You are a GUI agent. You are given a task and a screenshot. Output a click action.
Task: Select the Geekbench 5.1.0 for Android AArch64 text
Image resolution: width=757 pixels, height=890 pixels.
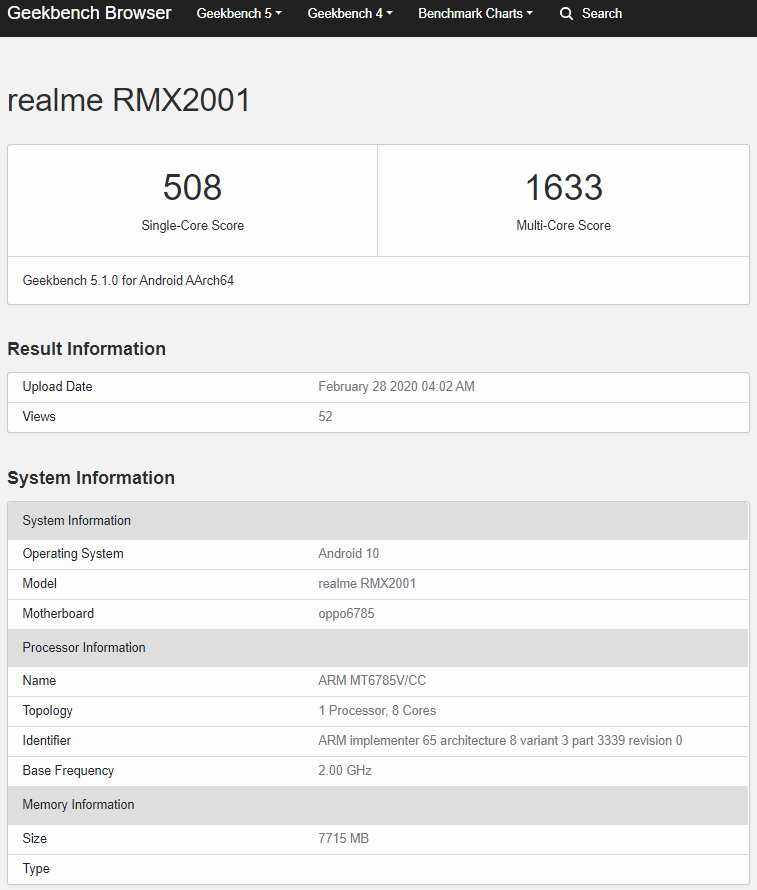pos(128,280)
